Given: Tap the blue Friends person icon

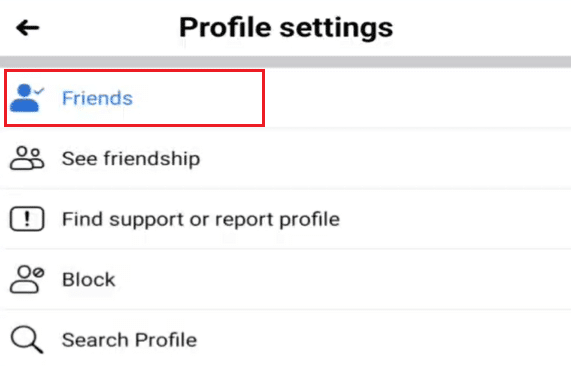Looking at the screenshot, I should tap(27, 98).
